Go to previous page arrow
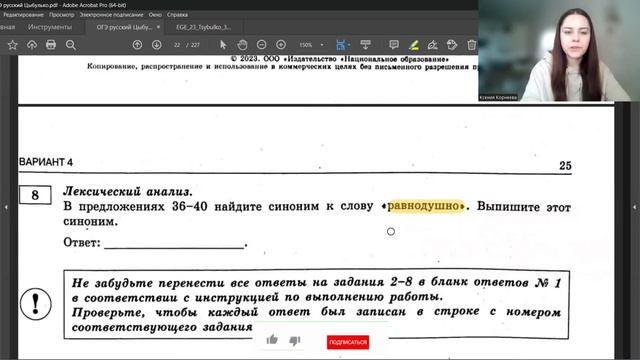Image resolution: width=640 pixels, height=360 pixels. point(137,45)
